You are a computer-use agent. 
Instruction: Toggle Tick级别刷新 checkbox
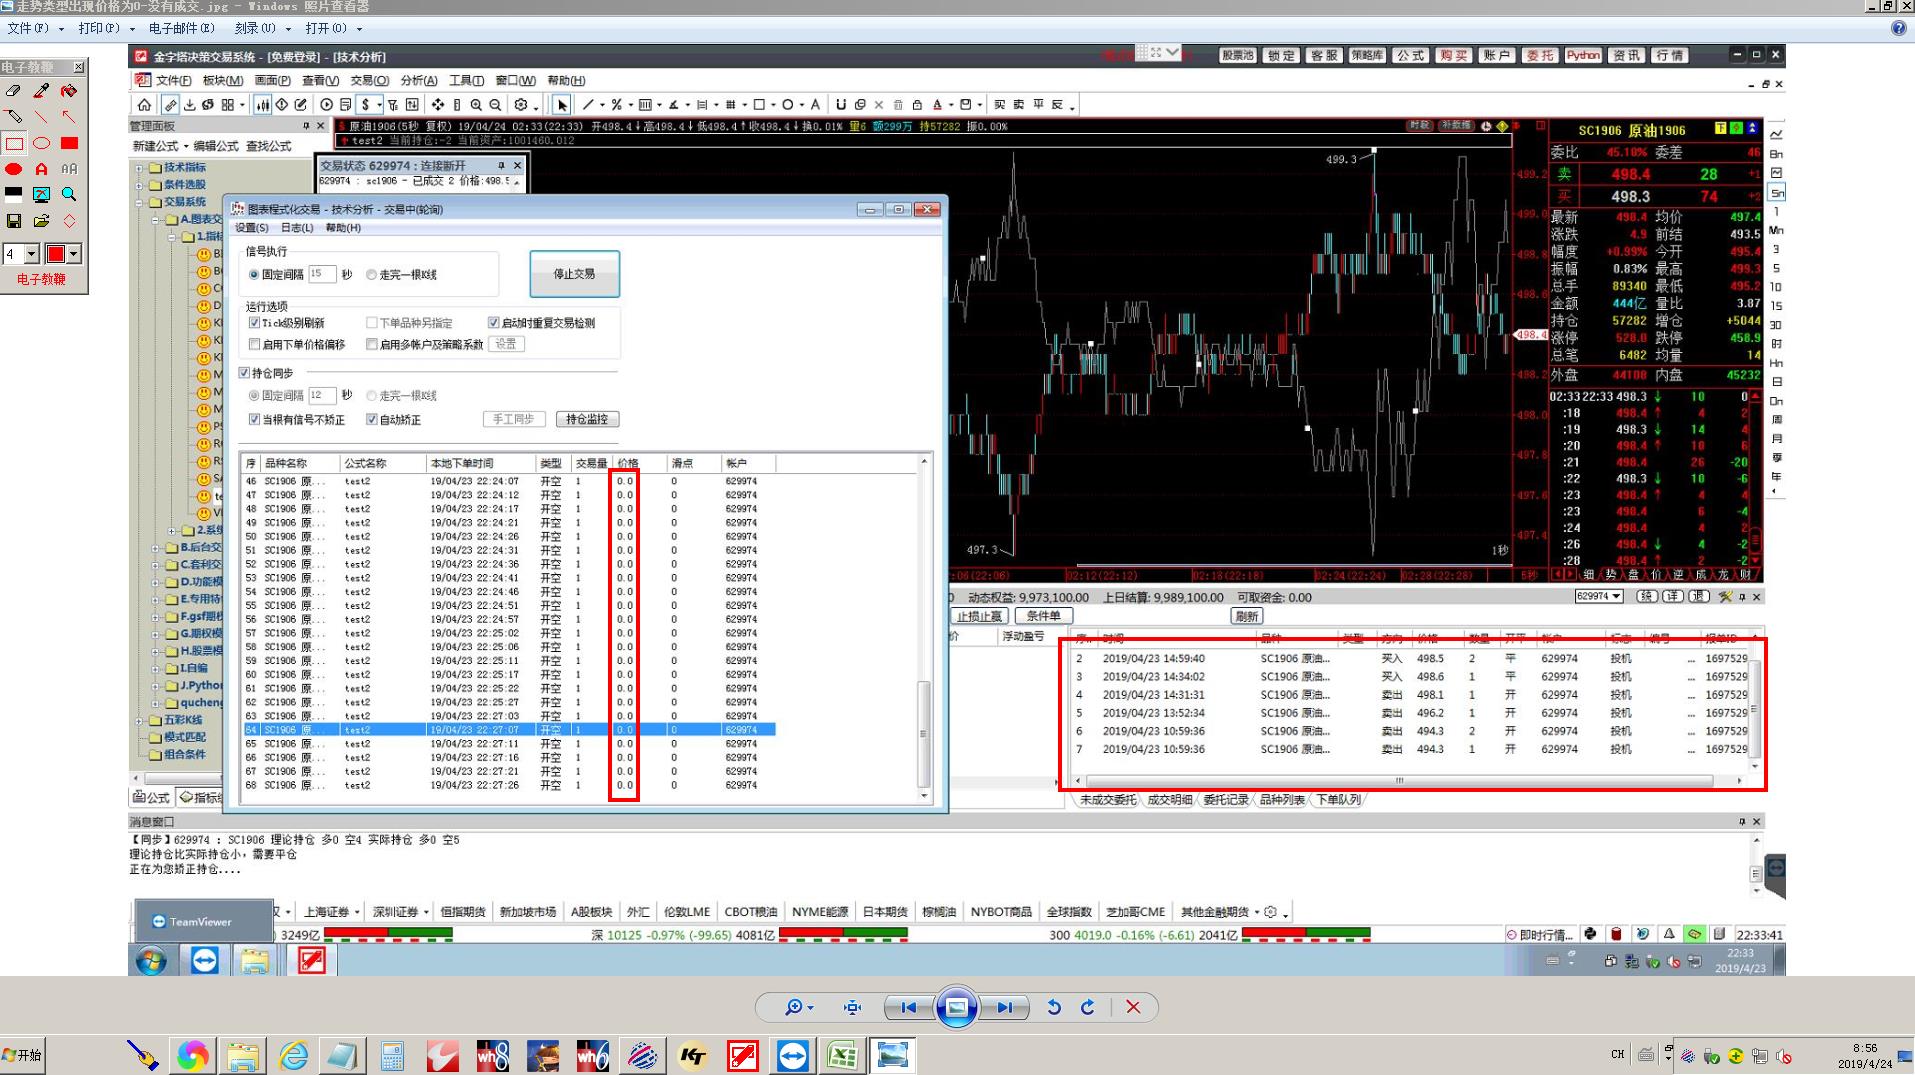254,323
